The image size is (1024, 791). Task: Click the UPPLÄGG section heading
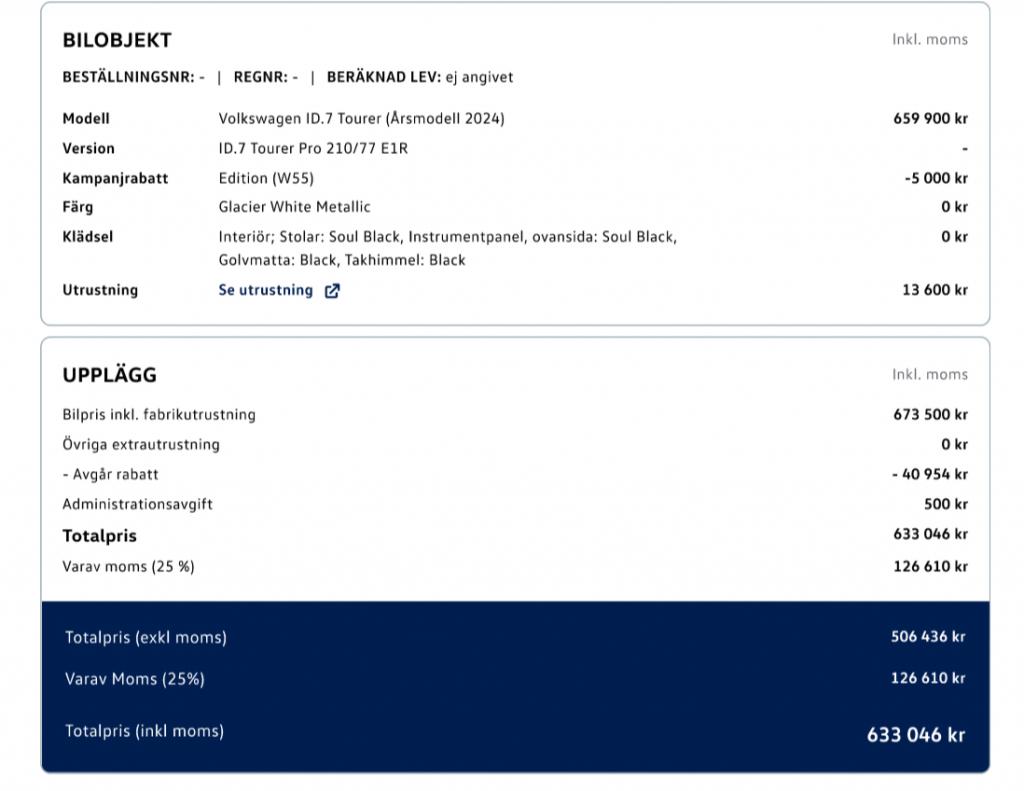pos(110,375)
